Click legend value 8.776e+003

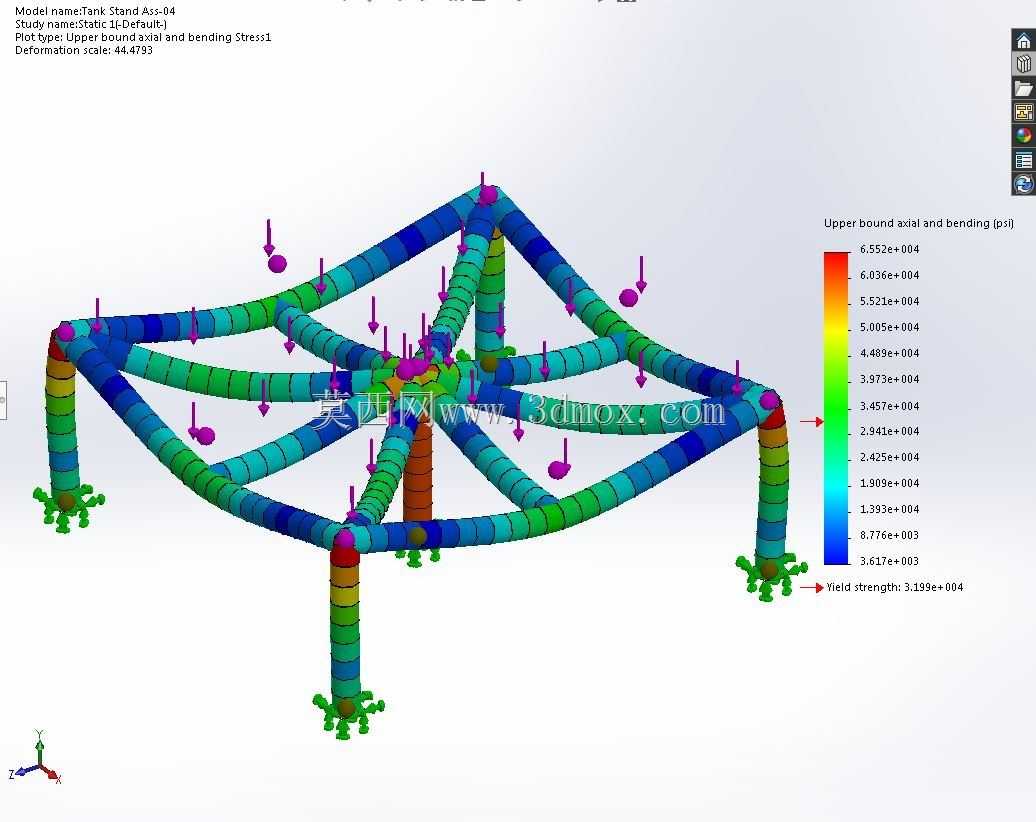pos(889,535)
